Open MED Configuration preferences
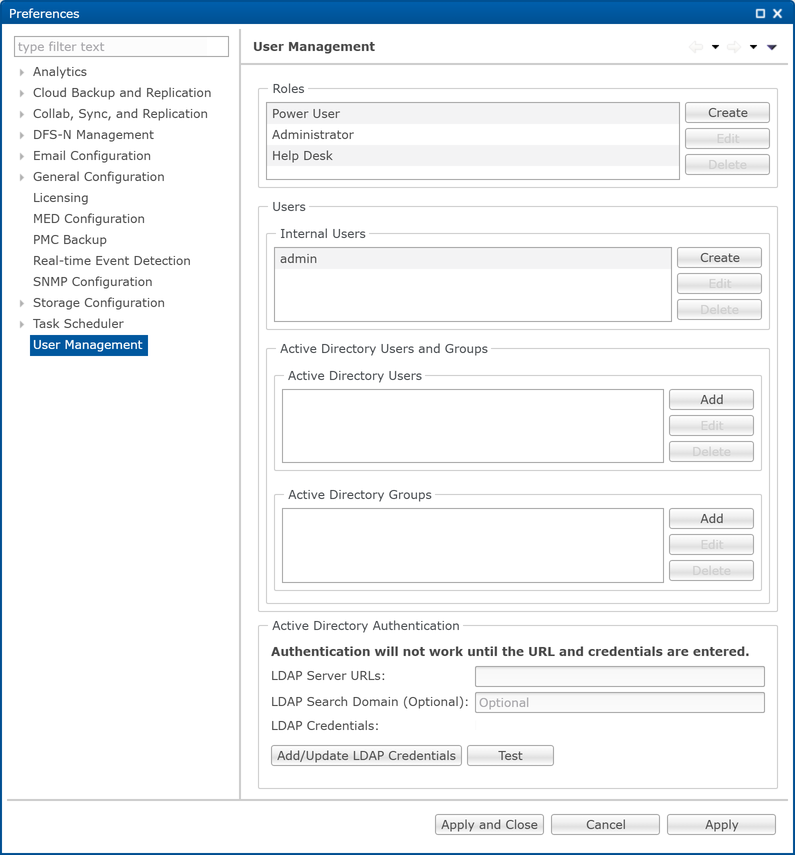This screenshot has width=795, height=855. pos(88,219)
